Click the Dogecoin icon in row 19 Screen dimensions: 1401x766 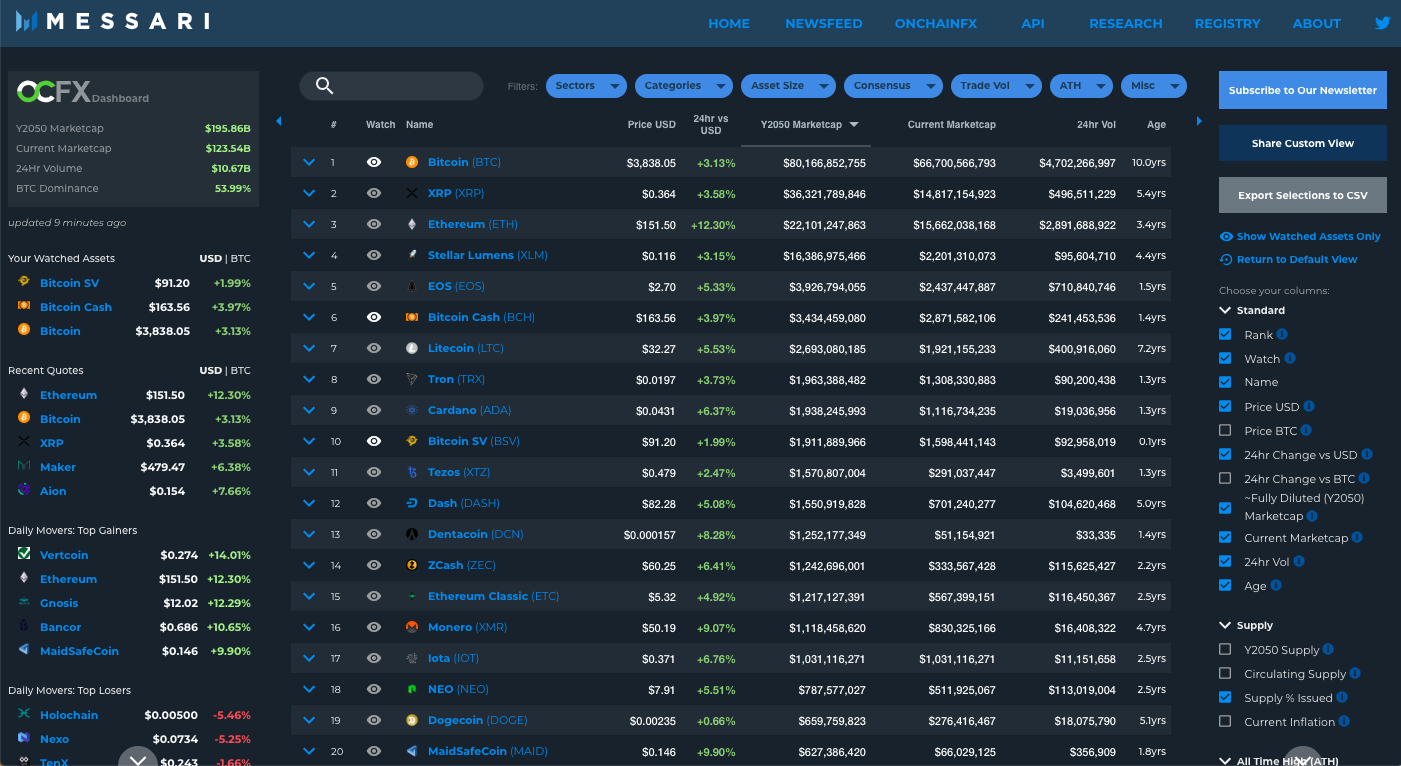(x=412, y=720)
